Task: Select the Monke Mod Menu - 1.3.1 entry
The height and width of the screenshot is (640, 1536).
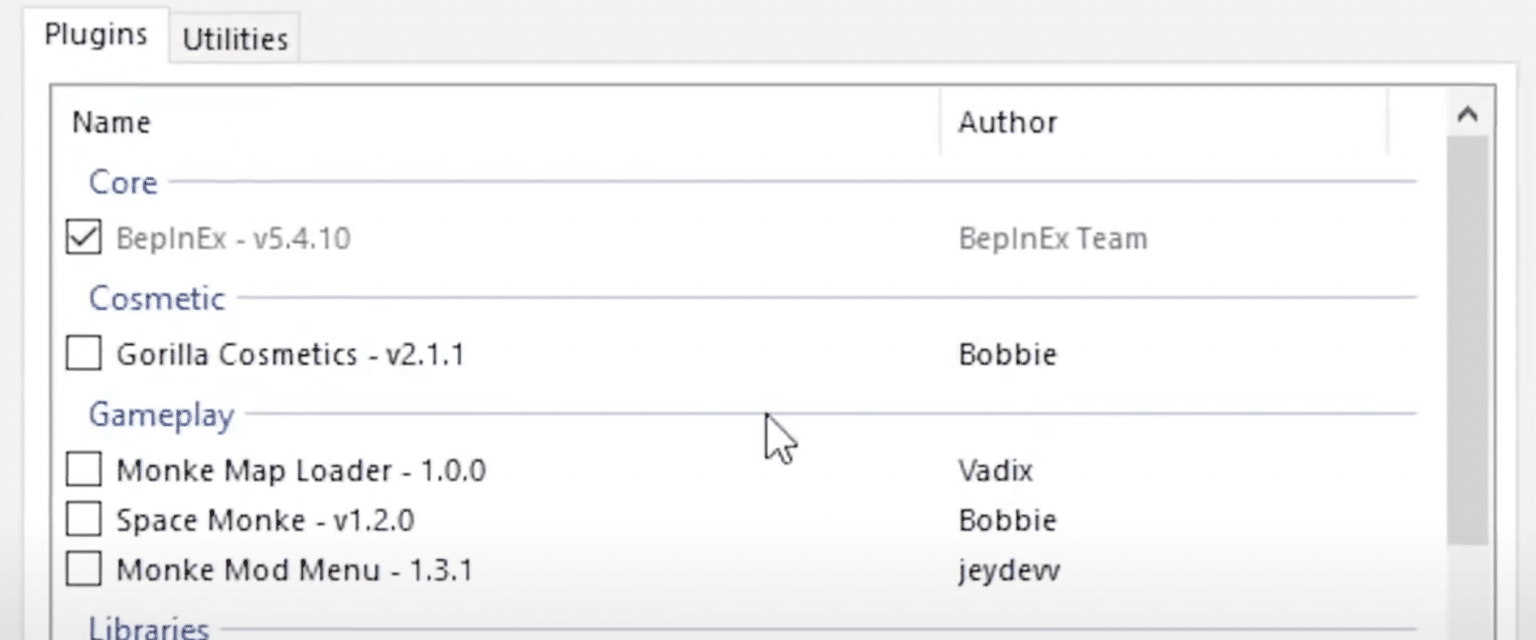Action: pos(294,571)
